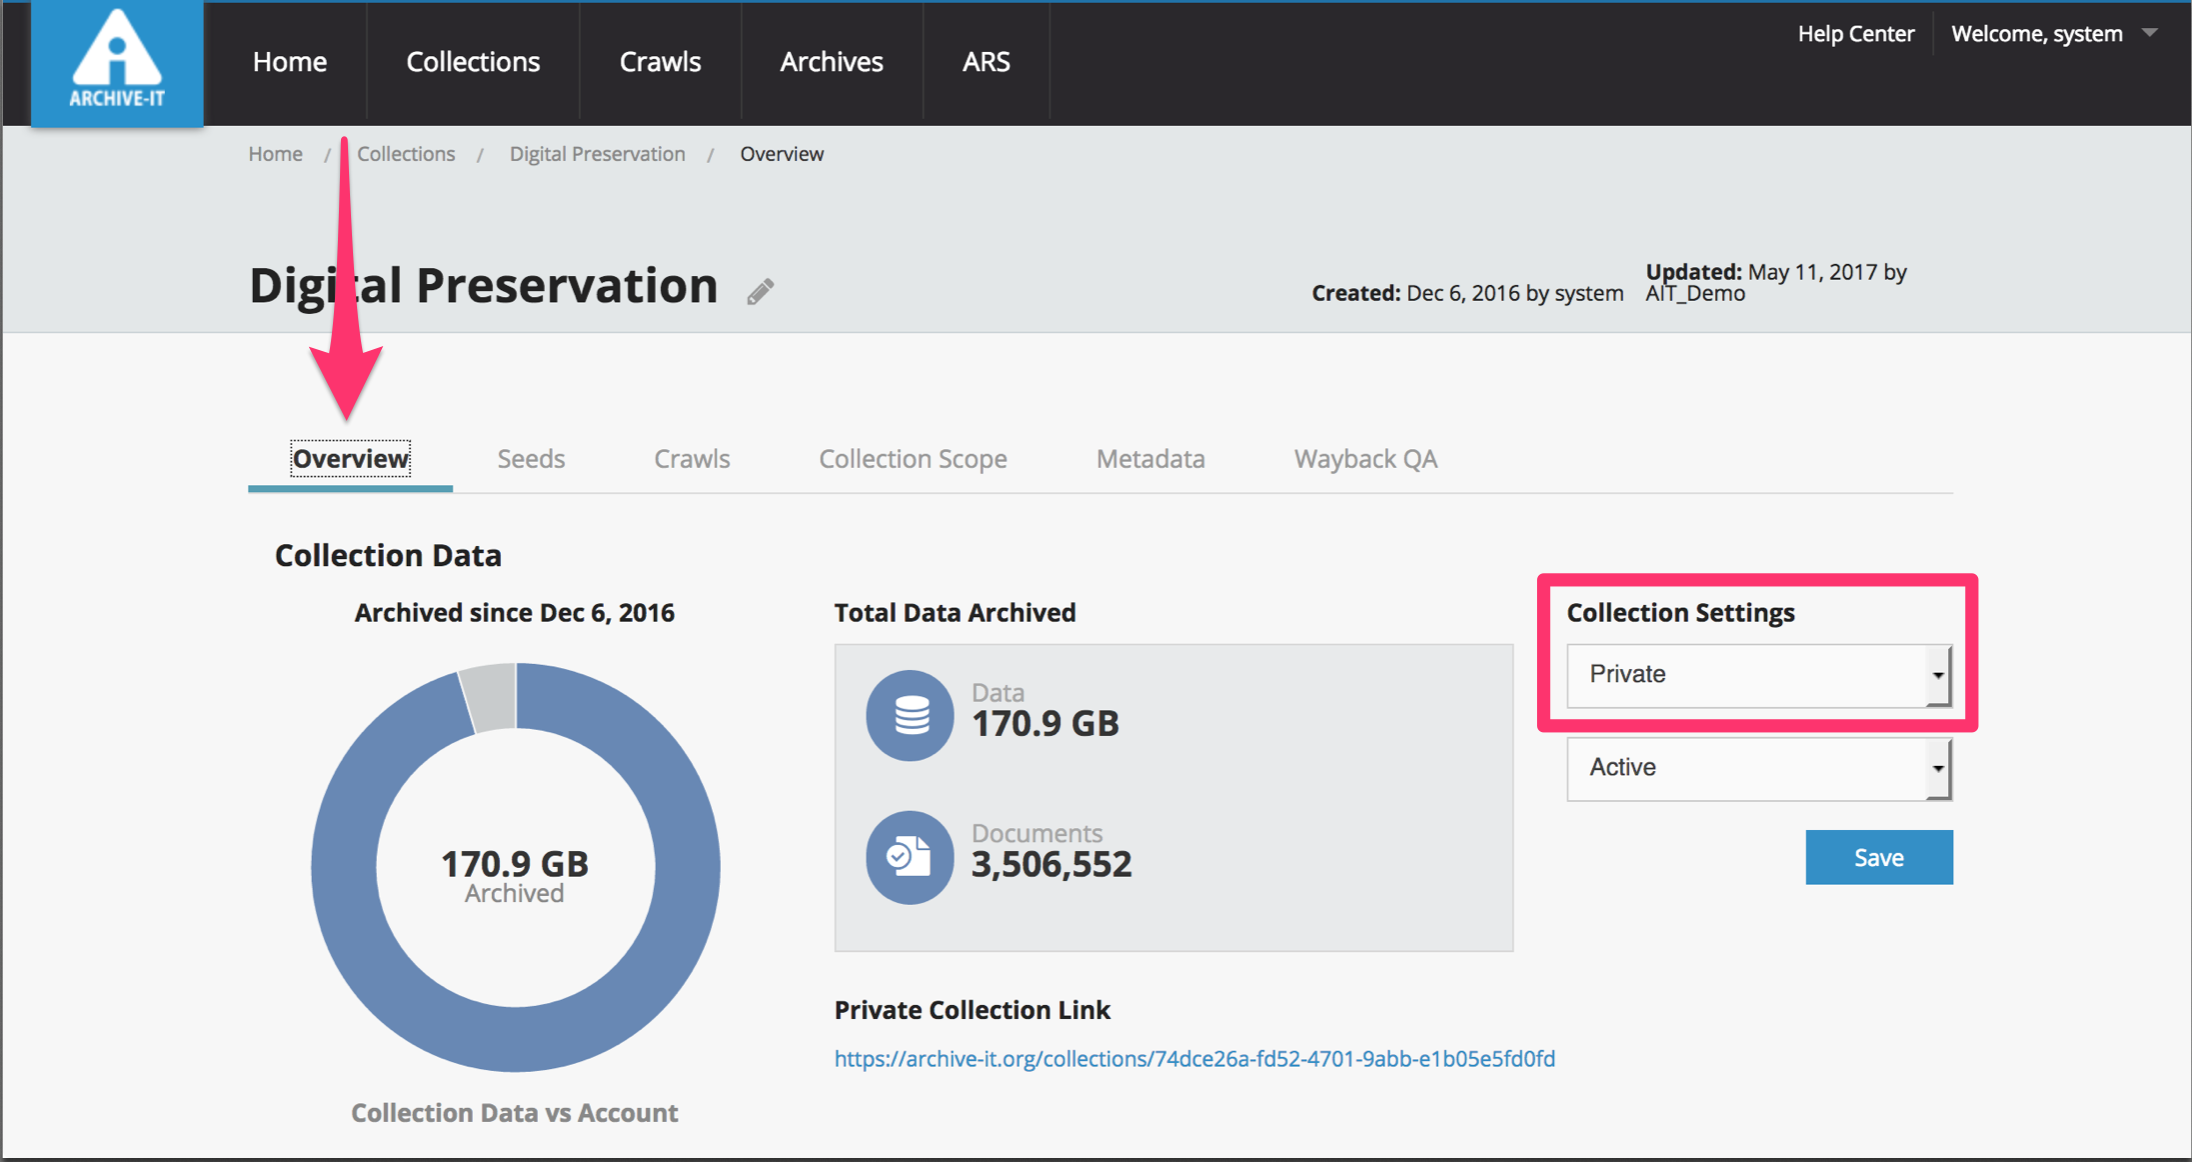Open Collections in the main navigation
2192x1162 pixels.
(472, 62)
